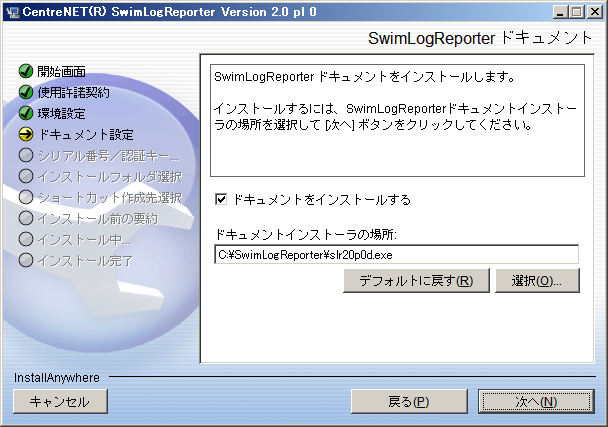The image size is (608, 427).
Task: Click the キャンセル button
Action: (x=60, y=401)
